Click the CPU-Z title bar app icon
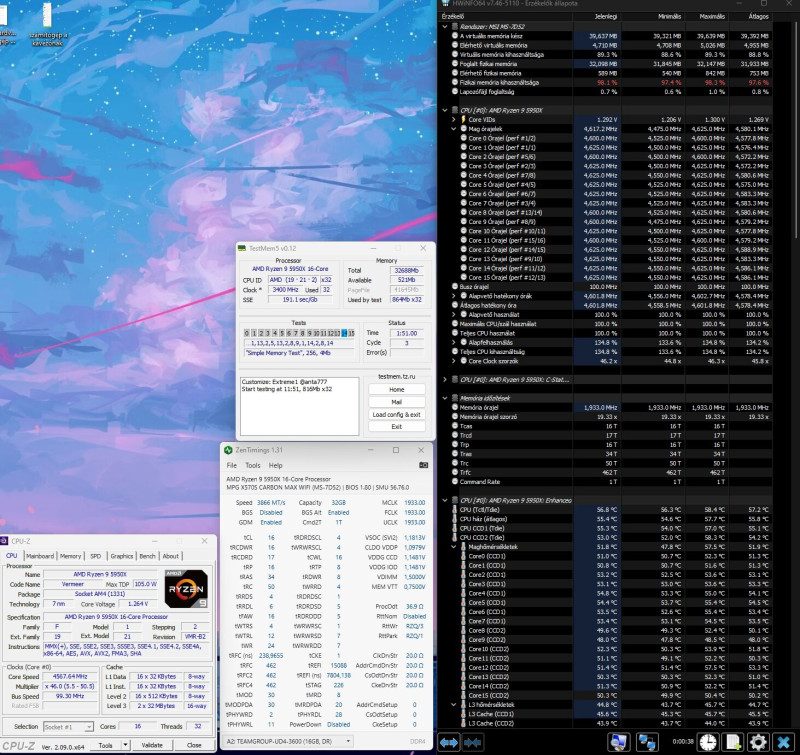 5,541
